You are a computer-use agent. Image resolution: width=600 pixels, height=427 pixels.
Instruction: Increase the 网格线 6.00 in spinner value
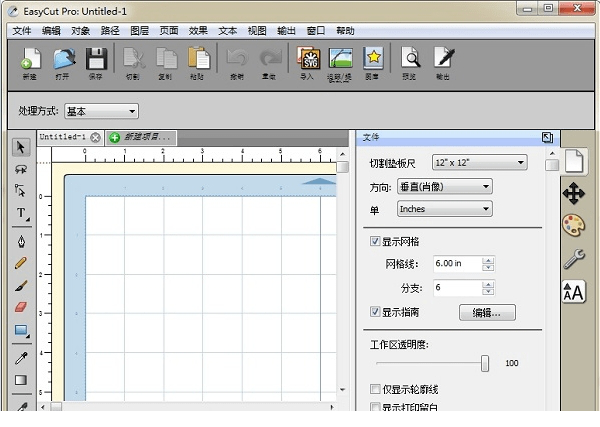point(488,260)
